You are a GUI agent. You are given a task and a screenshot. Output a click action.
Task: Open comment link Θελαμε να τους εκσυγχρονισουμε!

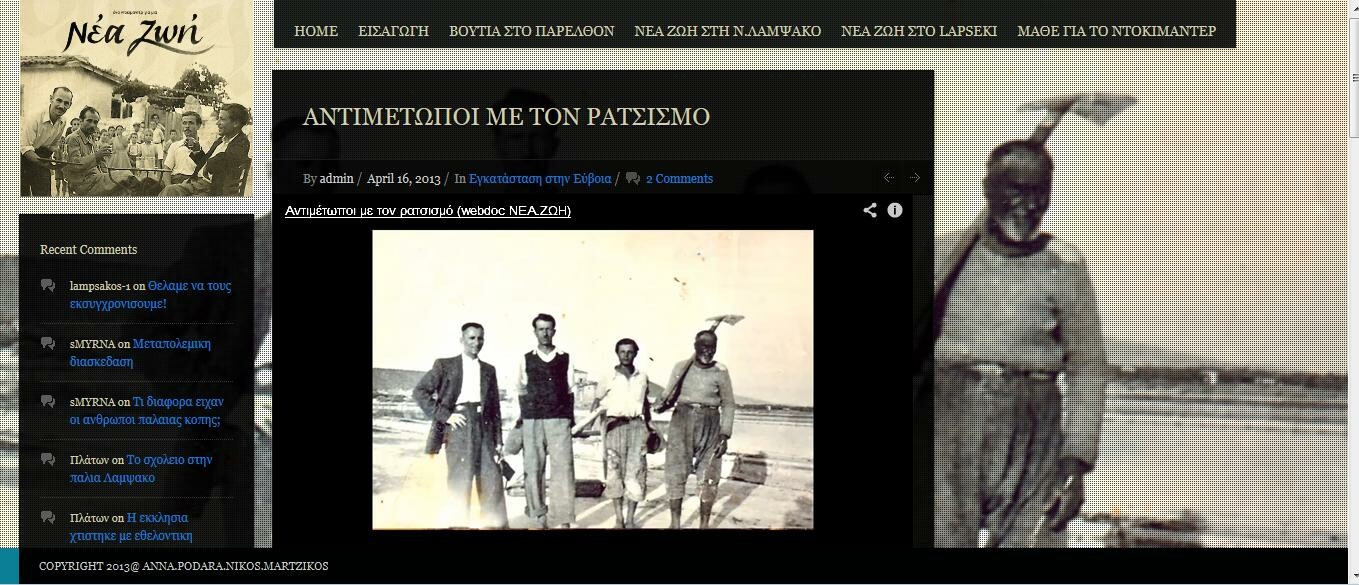(150, 294)
